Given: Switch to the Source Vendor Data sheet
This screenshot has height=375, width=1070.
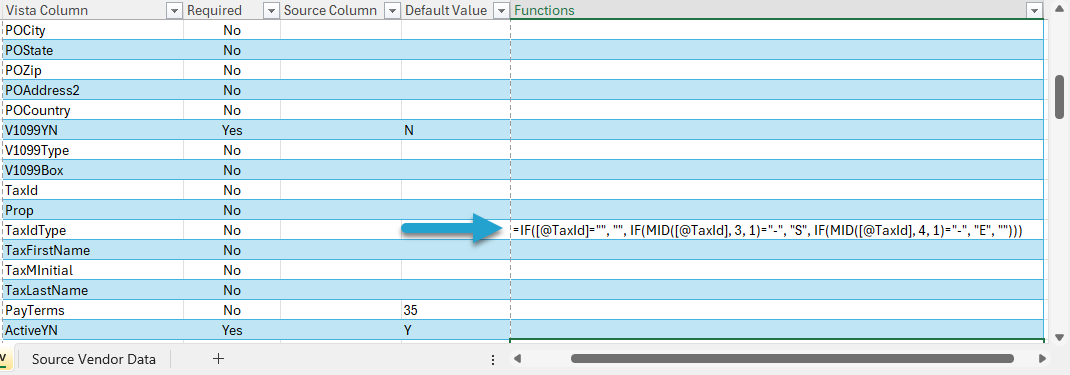Looking at the screenshot, I should (x=93, y=359).
